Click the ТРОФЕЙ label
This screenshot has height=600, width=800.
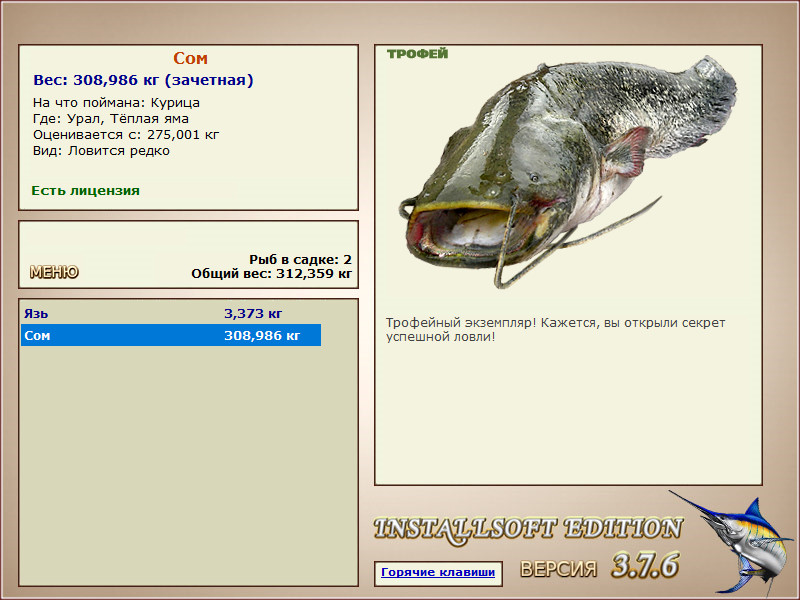(x=417, y=54)
